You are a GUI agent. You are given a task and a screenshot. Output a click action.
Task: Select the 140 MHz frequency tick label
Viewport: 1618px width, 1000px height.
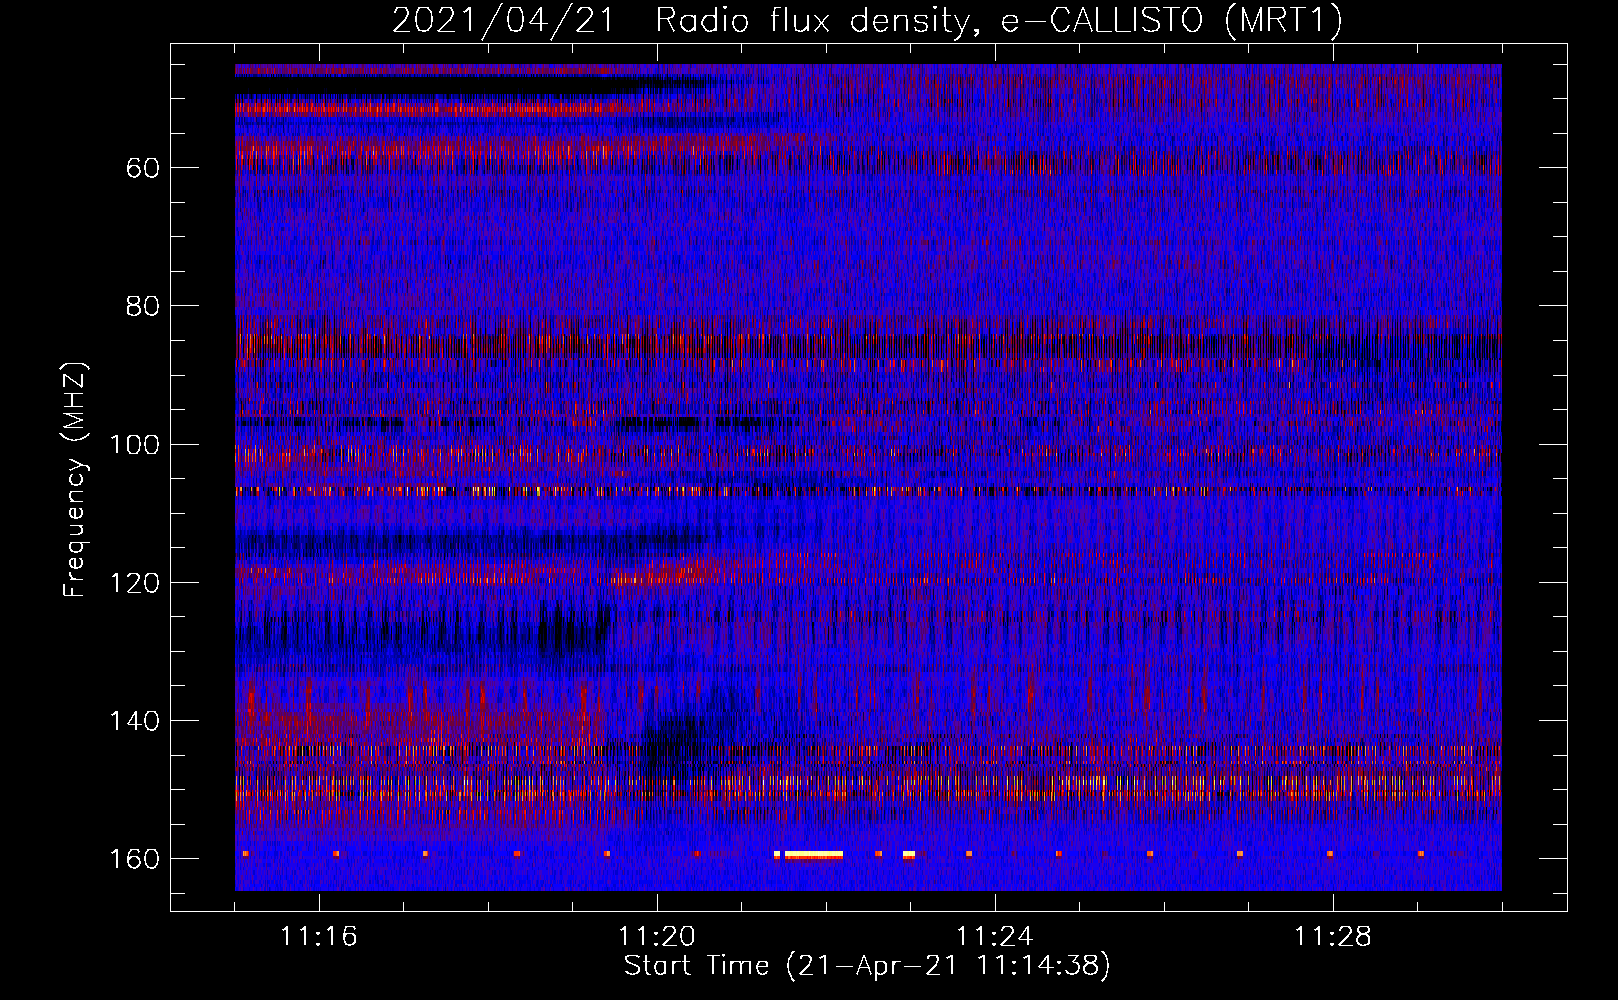pos(134,720)
